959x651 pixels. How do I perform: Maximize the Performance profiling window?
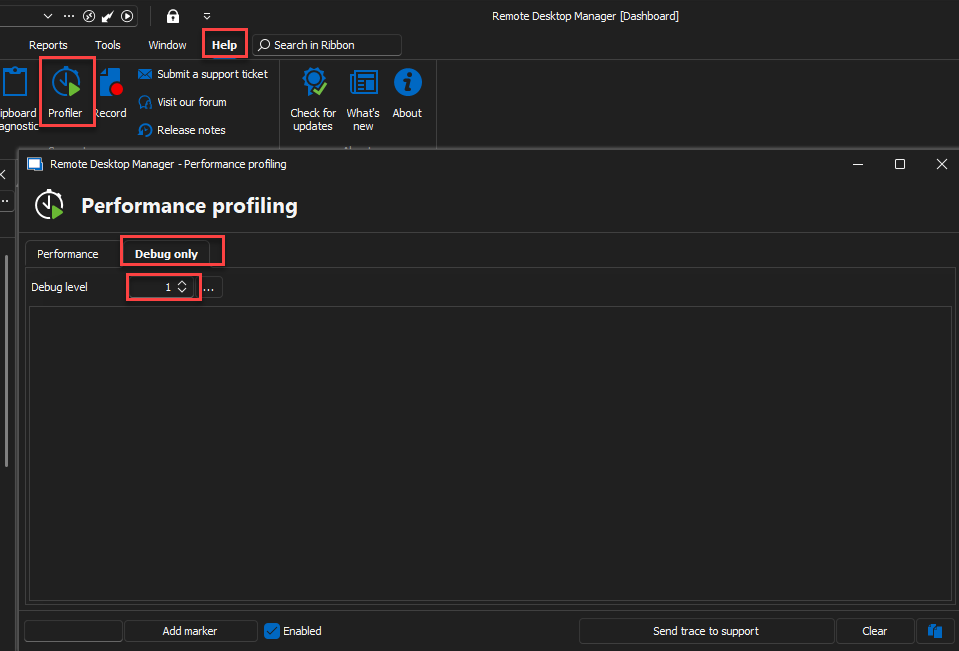[x=900, y=164]
